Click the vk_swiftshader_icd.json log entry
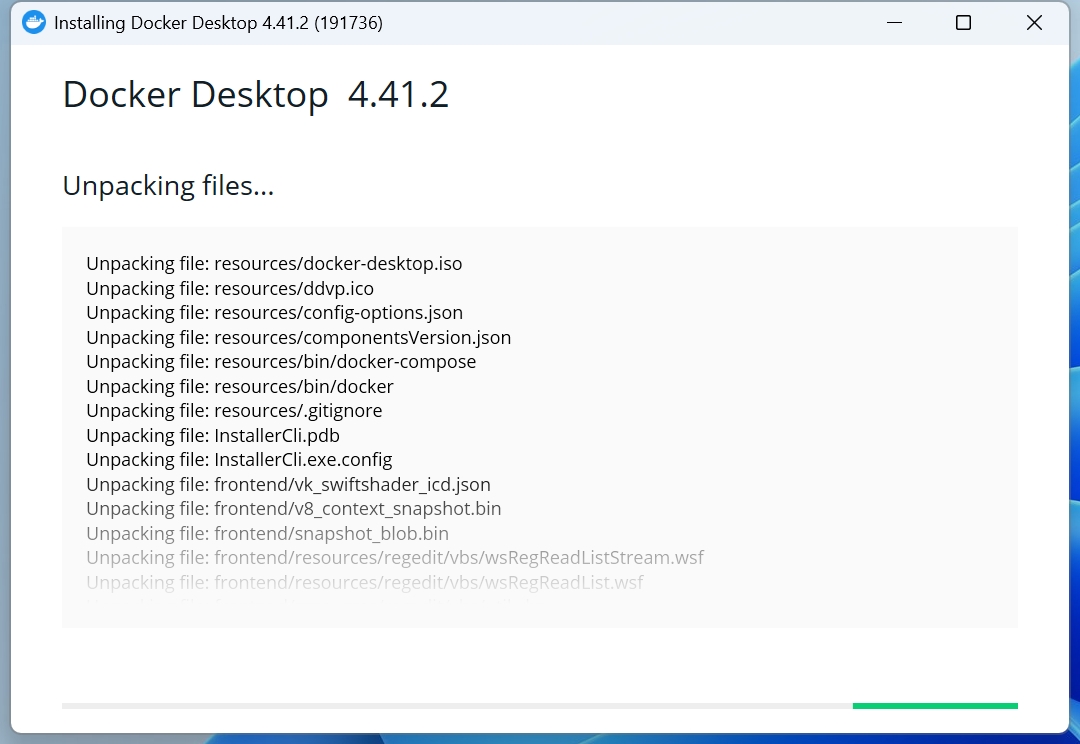This screenshot has height=744, width=1080. pyautogui.click(x=288, y=484)
